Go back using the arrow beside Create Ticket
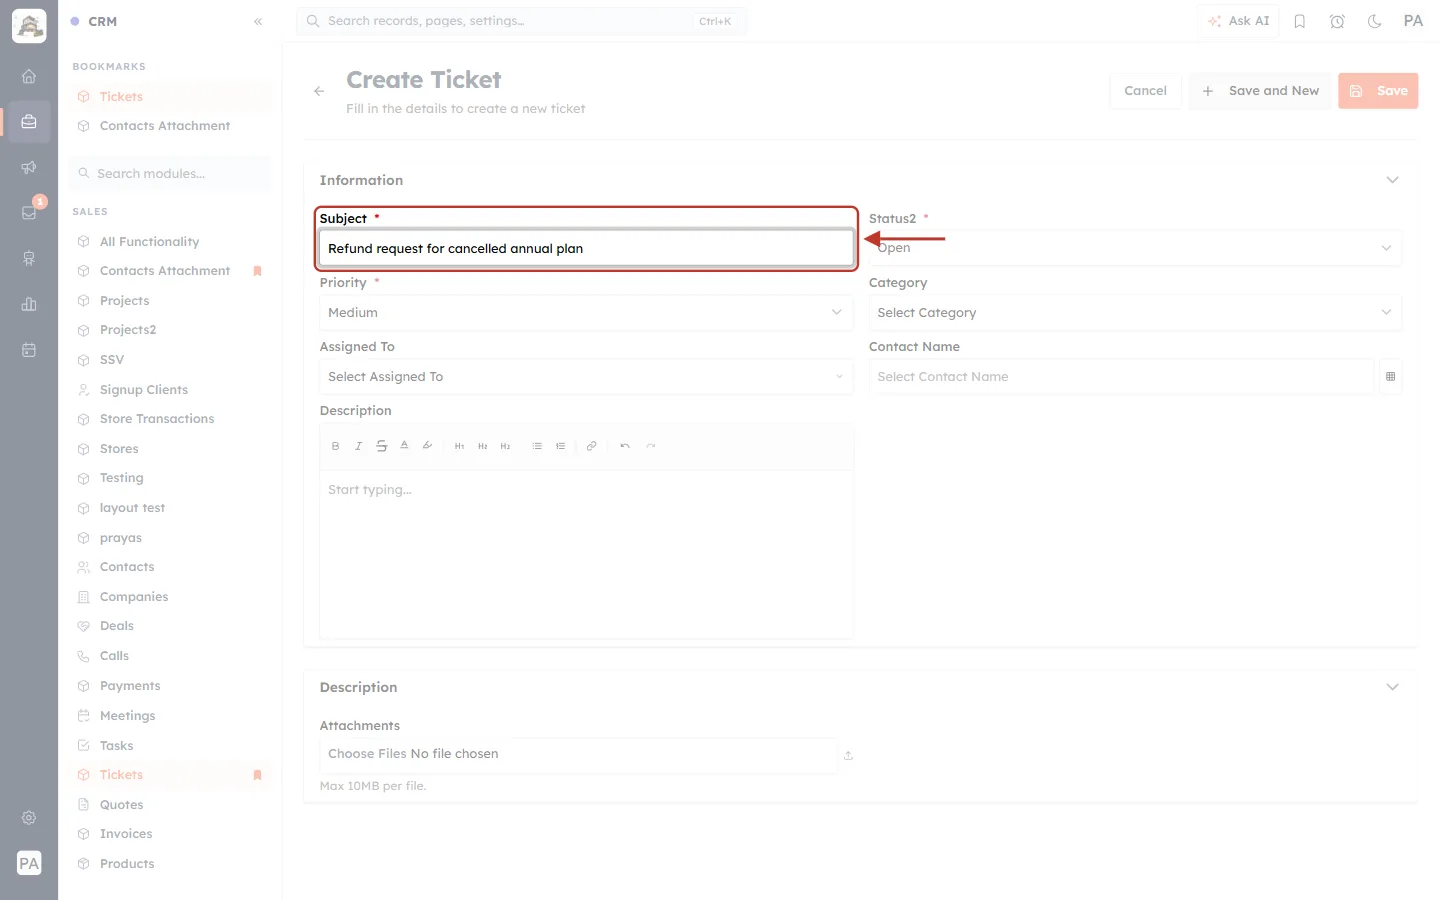The height and width of the screenshot is (900, 1440). click(x=319, y=91)
